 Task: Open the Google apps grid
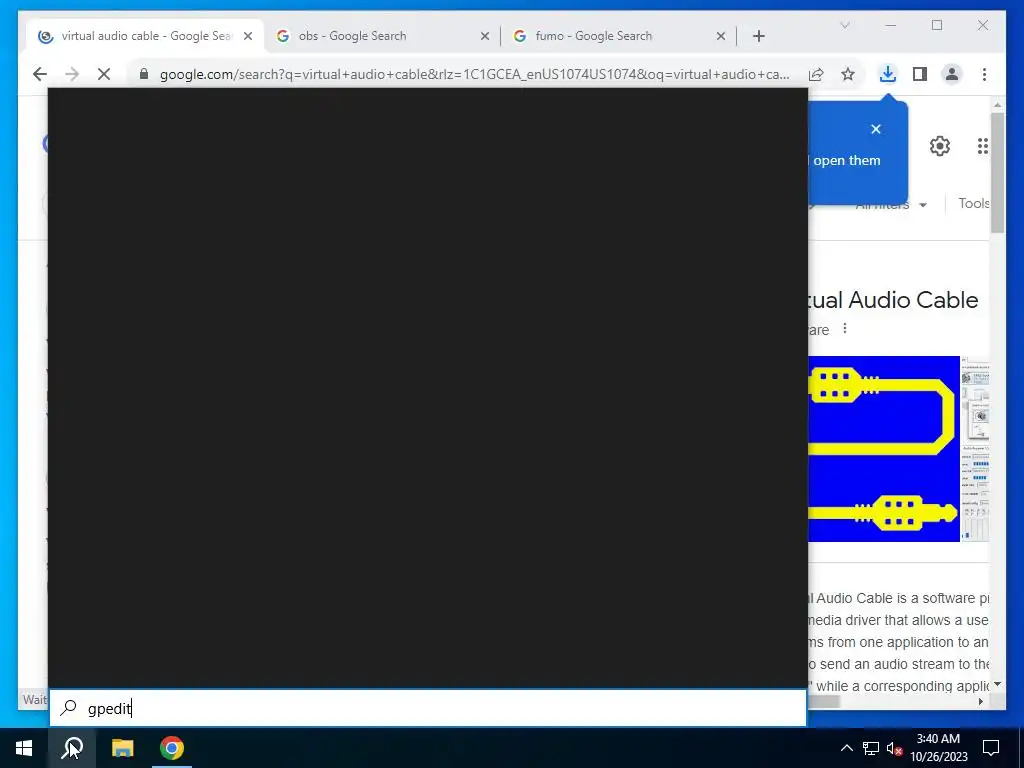(x=982, y=146)
